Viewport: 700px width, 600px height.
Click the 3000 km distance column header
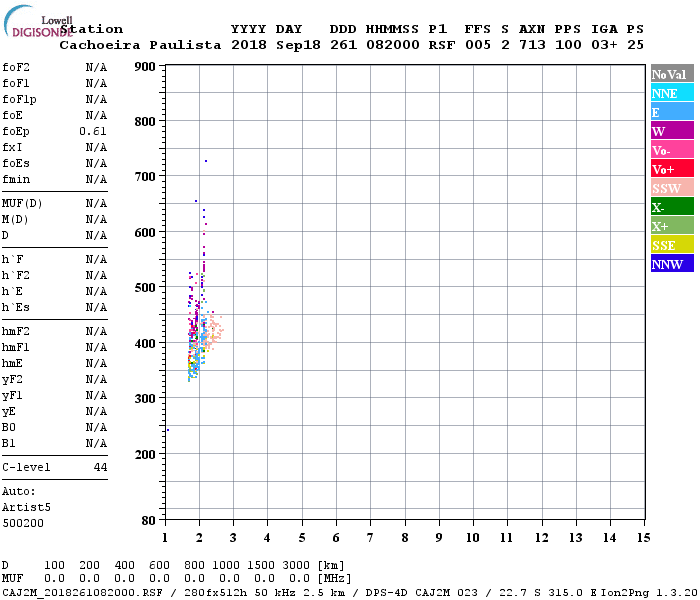296,566
